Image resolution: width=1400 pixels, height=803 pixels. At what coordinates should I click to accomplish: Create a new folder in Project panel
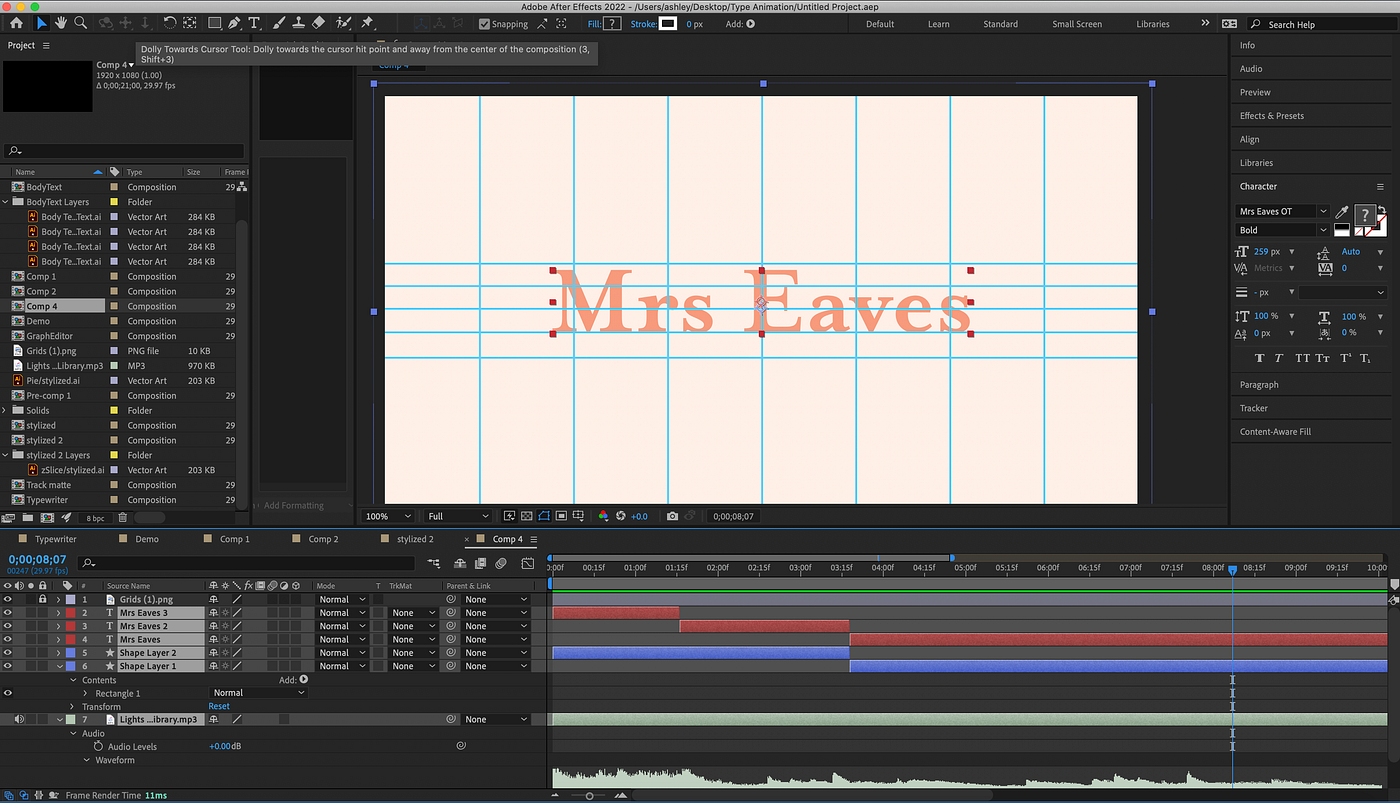[26, 518]
